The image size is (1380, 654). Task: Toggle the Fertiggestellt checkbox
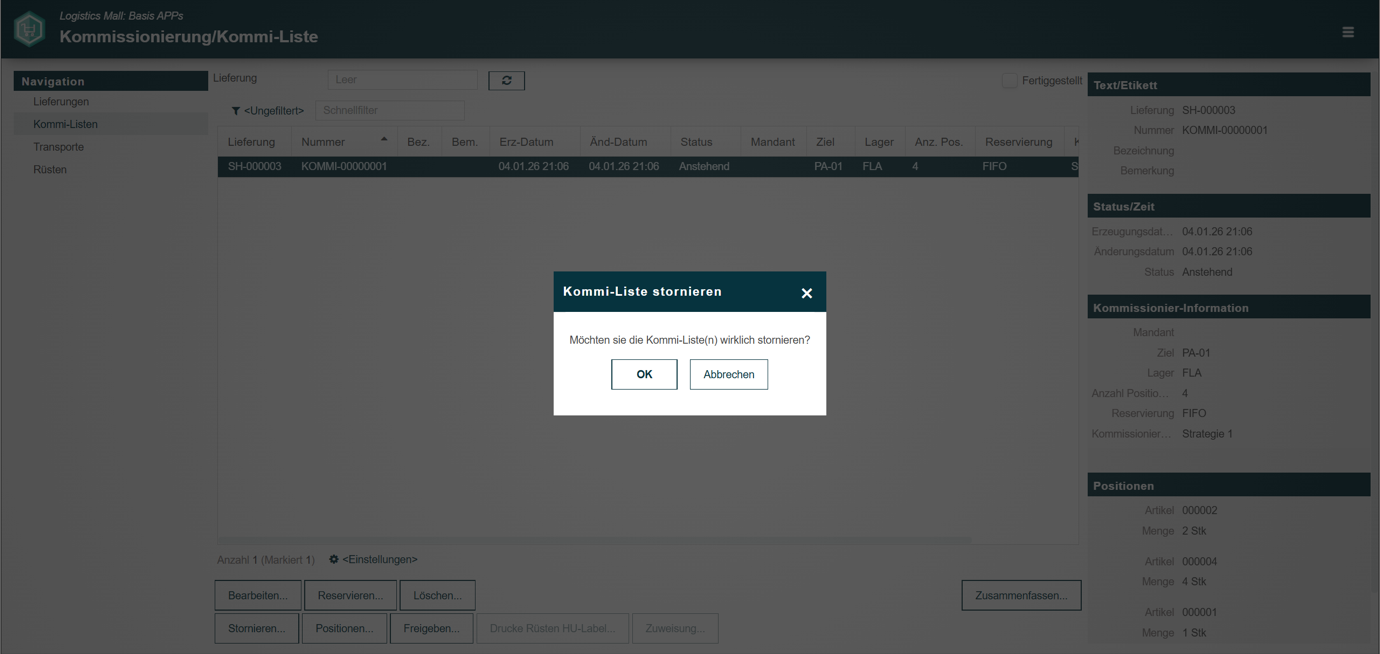(1009, 80)
